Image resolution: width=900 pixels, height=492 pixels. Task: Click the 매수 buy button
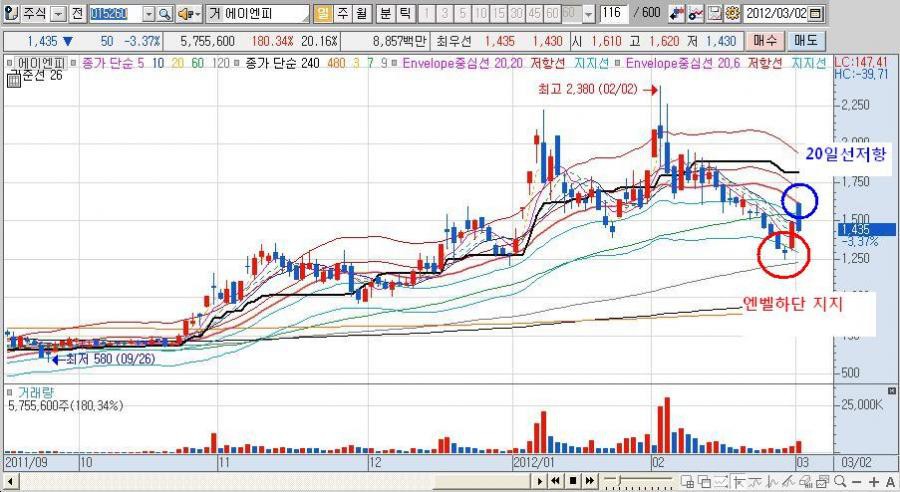[x=765, y=41]
